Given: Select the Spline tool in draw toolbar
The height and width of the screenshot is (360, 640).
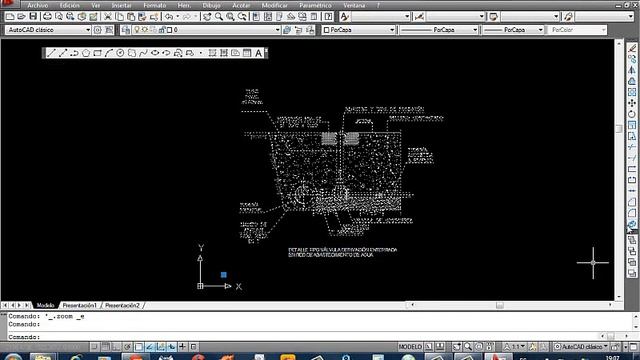Looking at the screenshot, I should pyautogui.click(x=143, y=53).
